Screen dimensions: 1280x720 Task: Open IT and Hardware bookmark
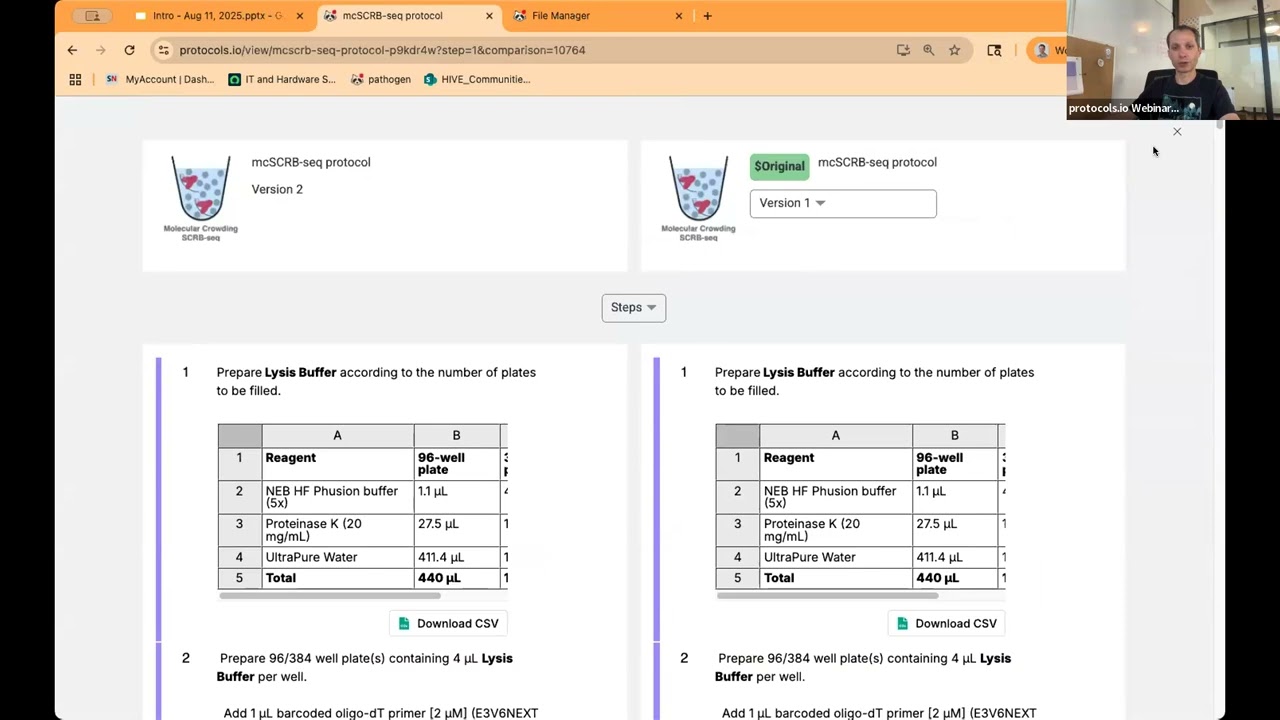(x=282, y=79)
